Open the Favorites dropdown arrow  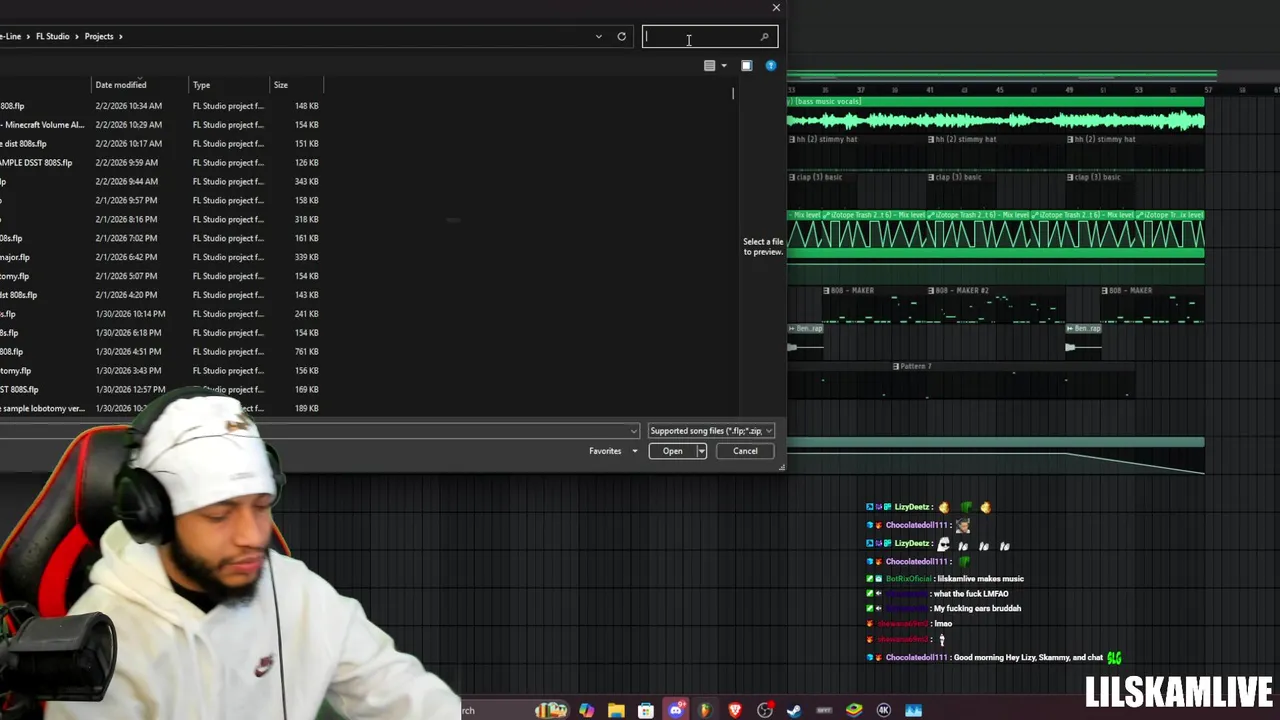634,451
